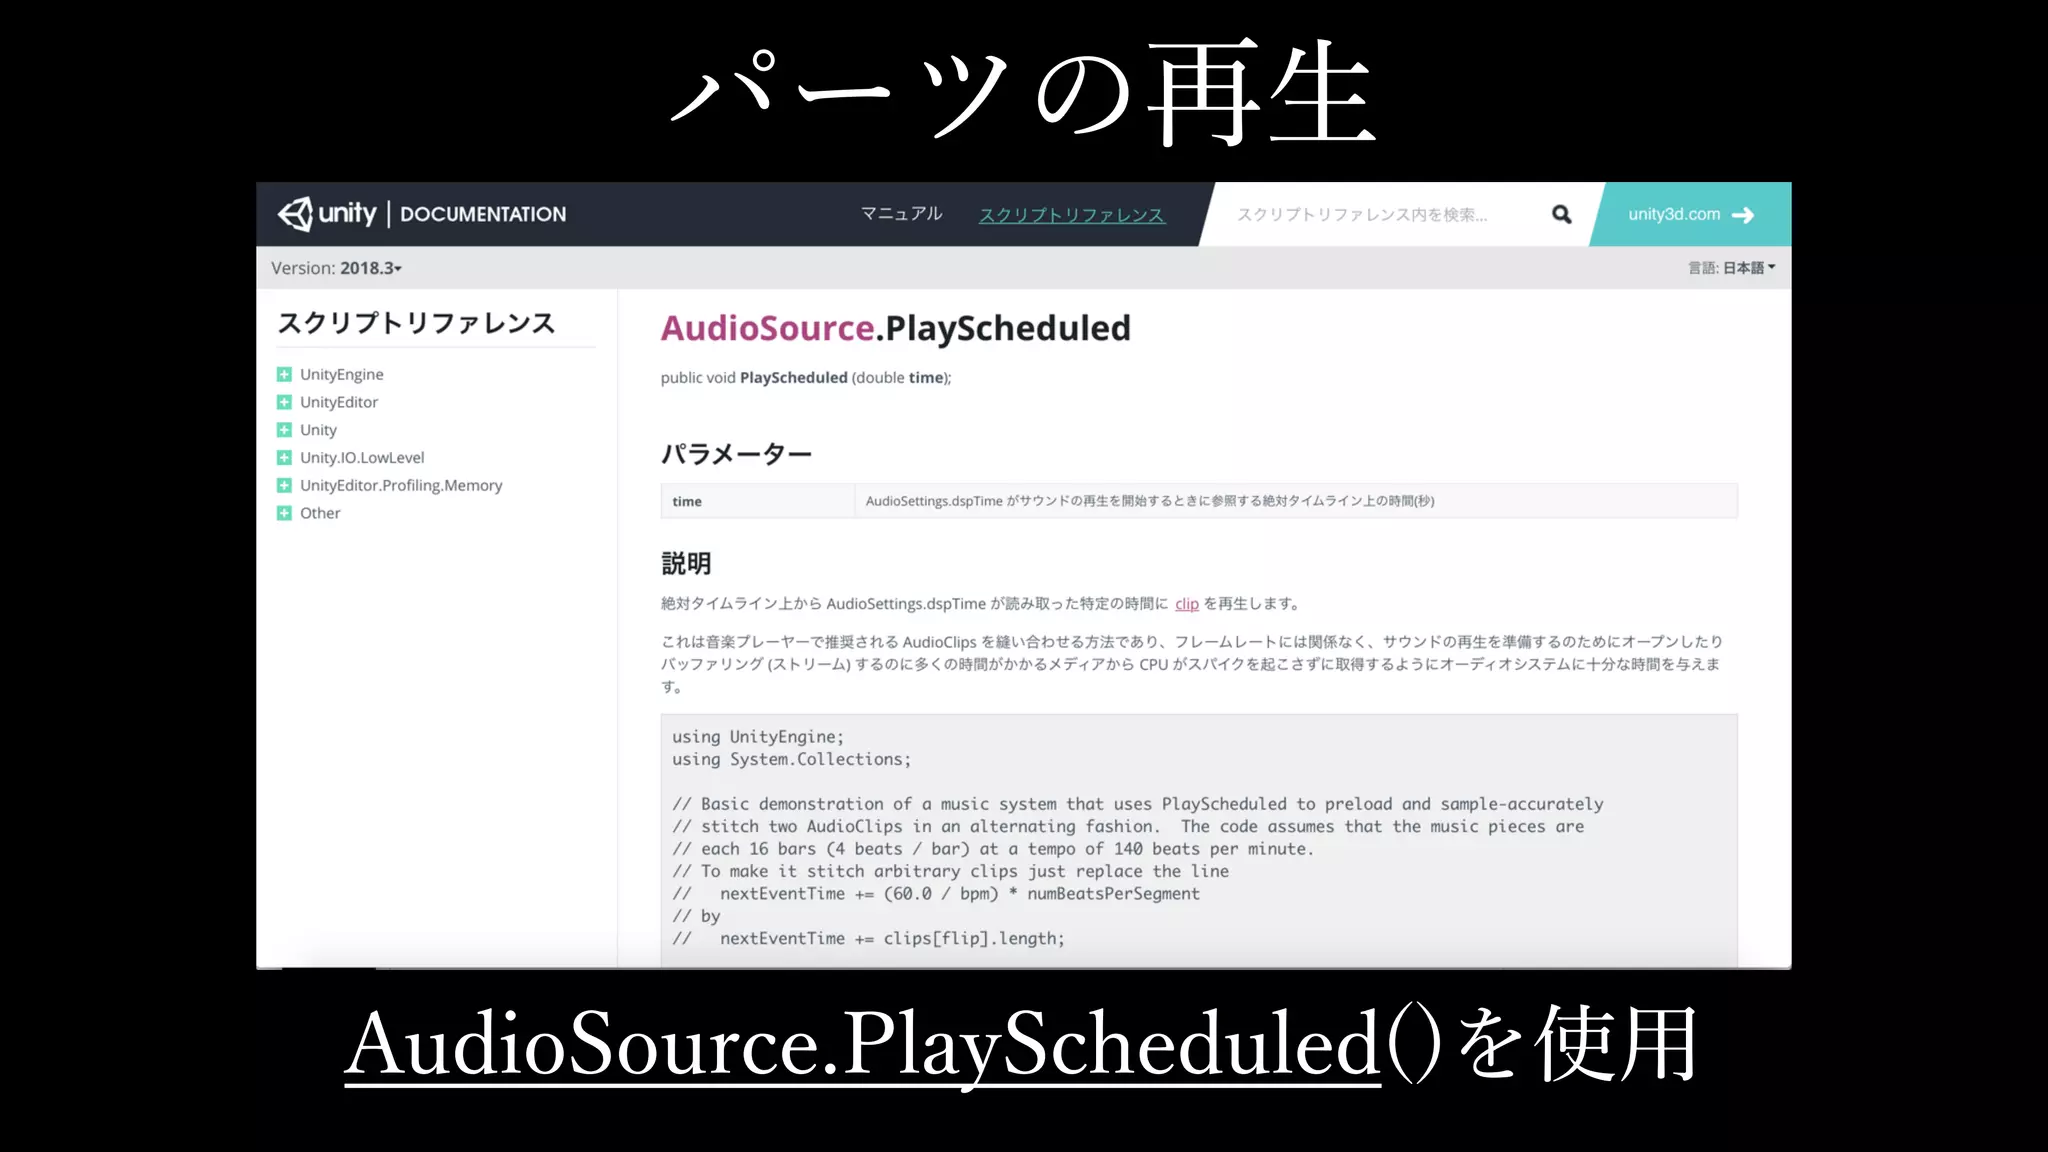Click the script reference search field
Screen dimensions: 2048x1152
tap(1380, 214)
